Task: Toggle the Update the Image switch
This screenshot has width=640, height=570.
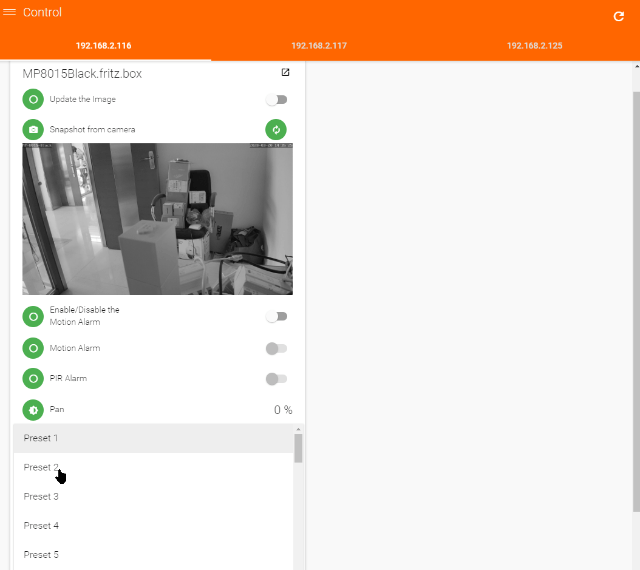Action: pyautogui.click(x=276, y=99)
